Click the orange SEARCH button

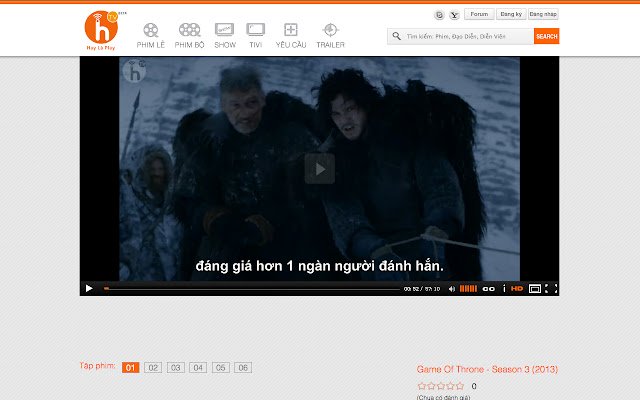click(x=546, y=36)
